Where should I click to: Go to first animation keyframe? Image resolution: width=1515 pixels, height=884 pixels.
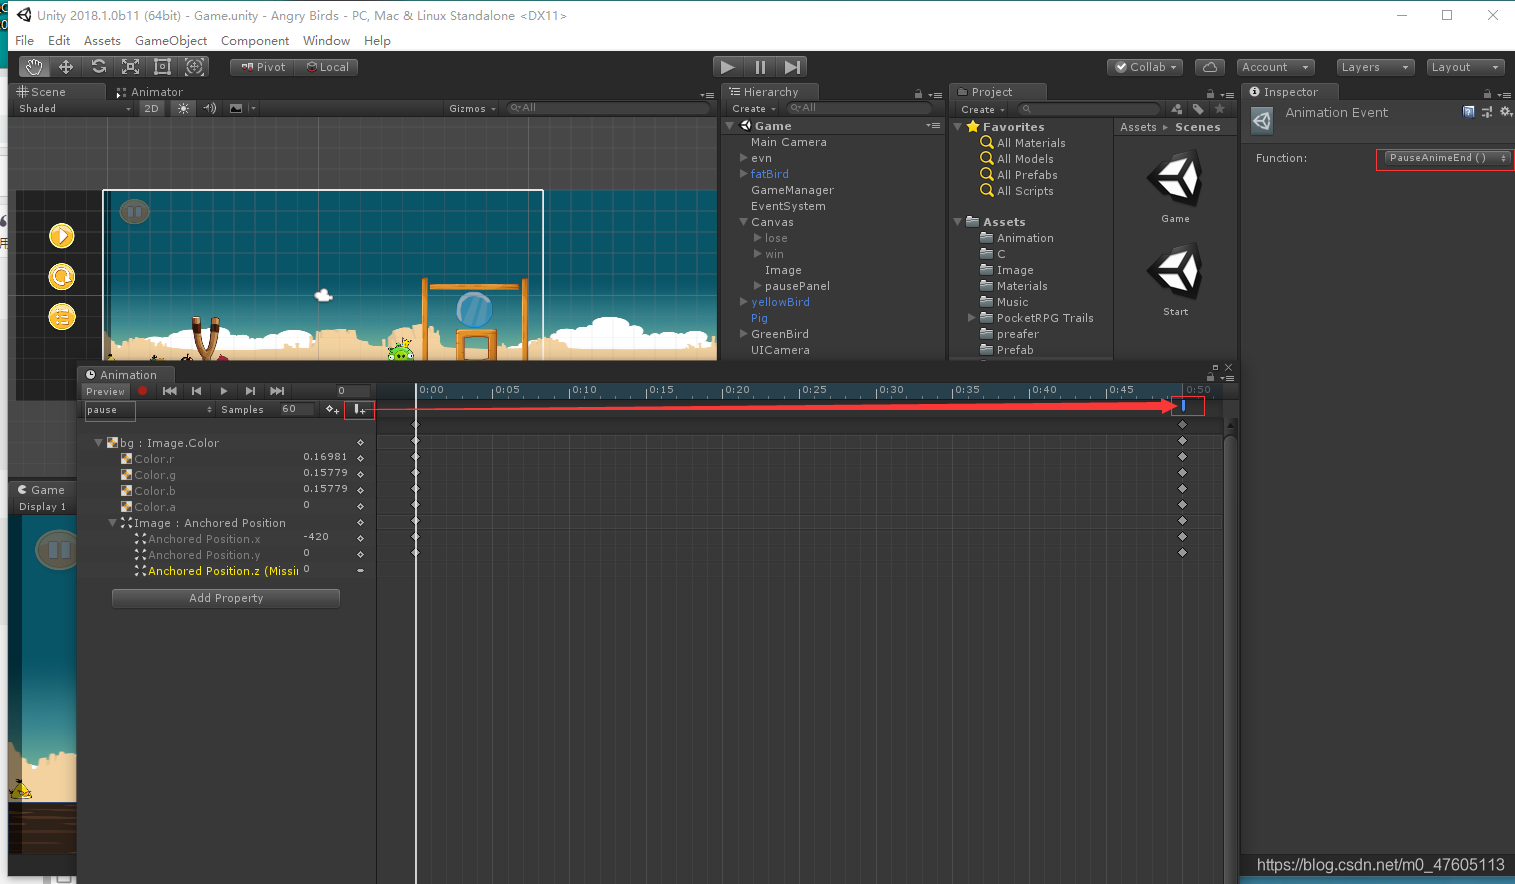pos(170,391)
